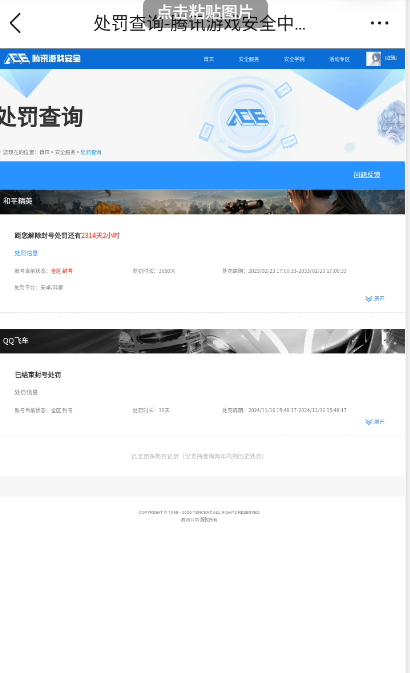
Task: Click the ACE 腾讯游戏安全 logo
Action: point(43,58)
